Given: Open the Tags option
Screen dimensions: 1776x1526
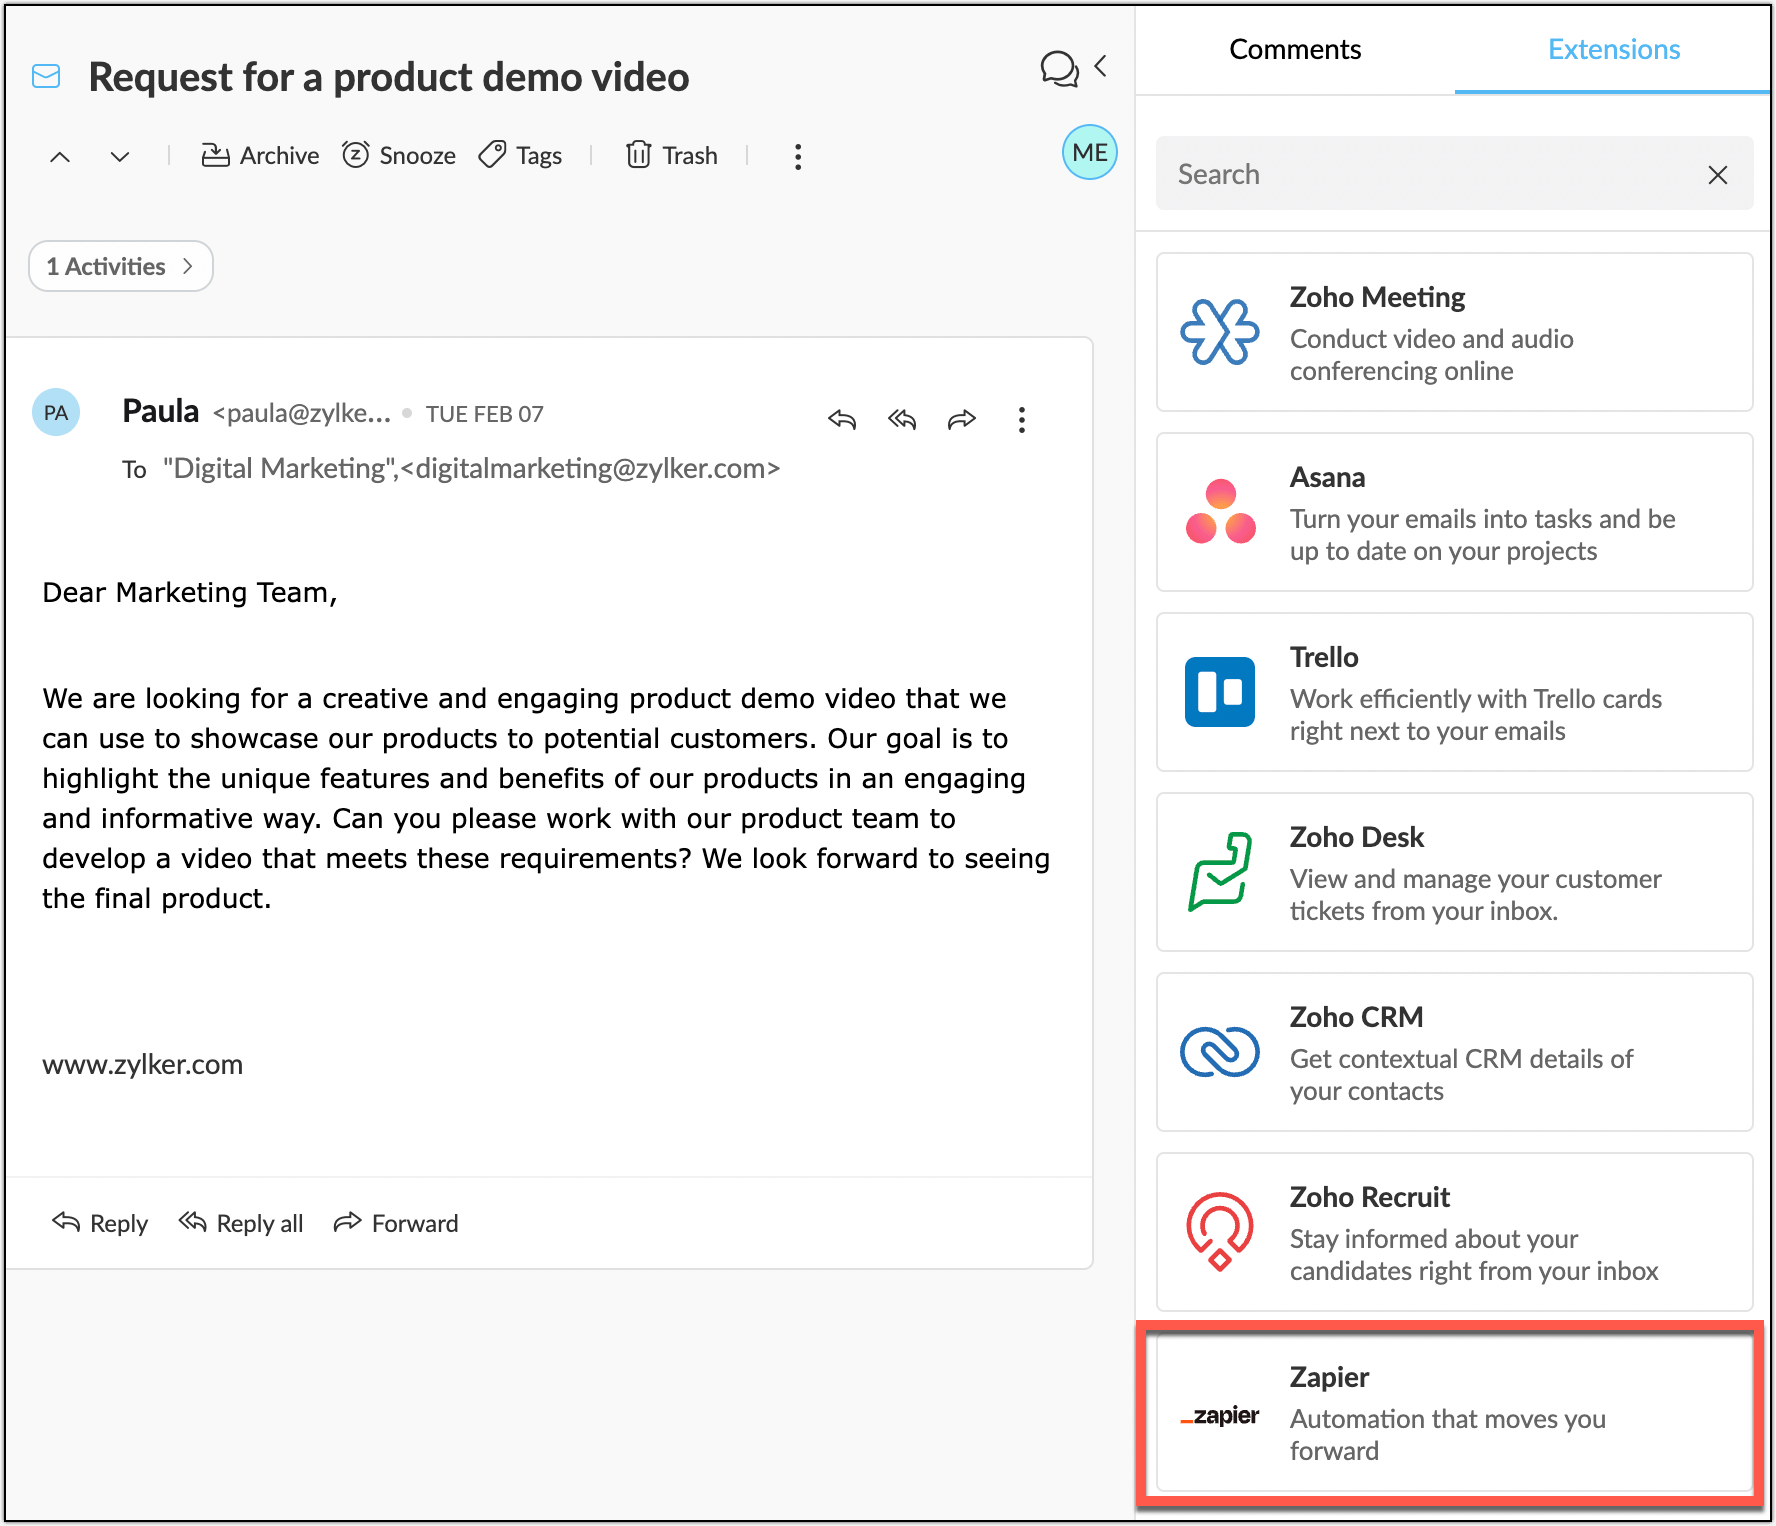Looking at the screenshot, I should (x=520, y=155).
